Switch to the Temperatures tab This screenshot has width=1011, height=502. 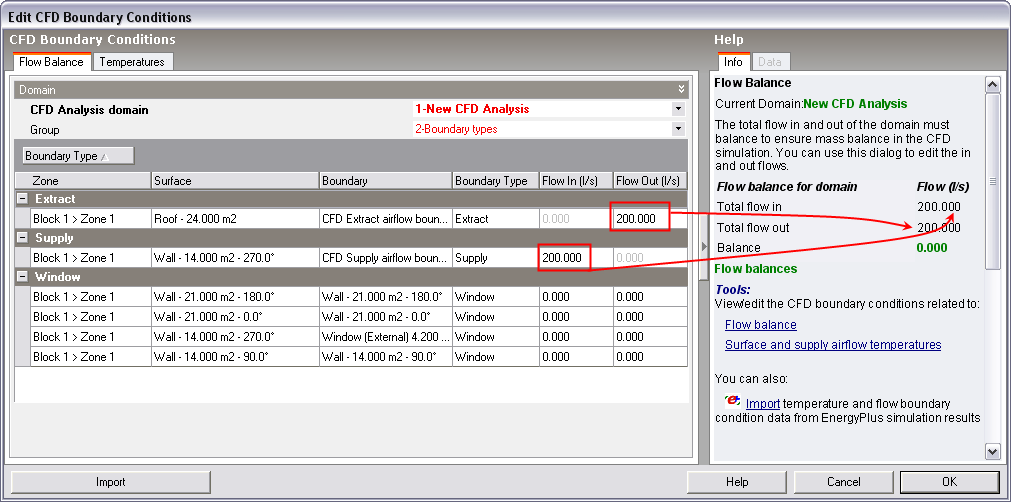[132, 62]
